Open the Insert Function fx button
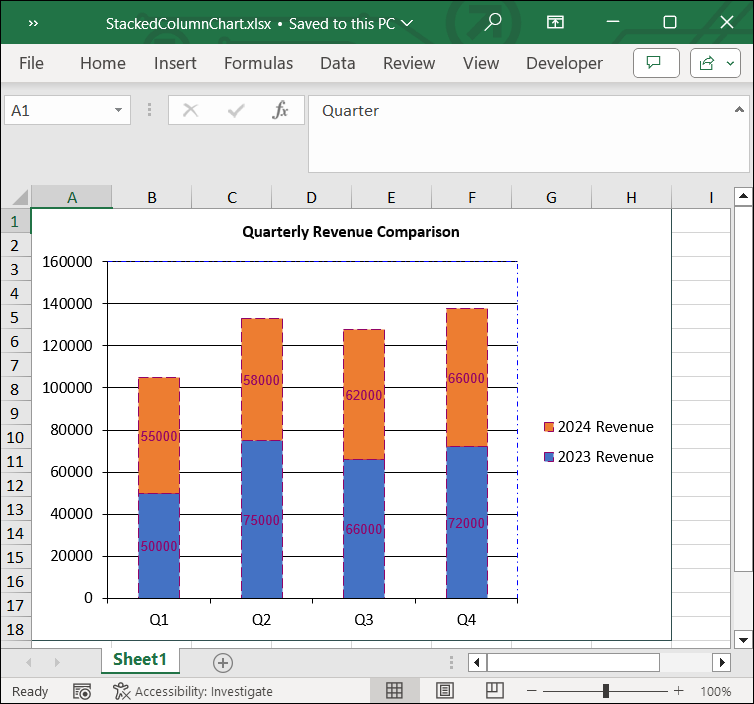Image resolution: width=754 pixels, height=704 pixels. click(280, 110)
